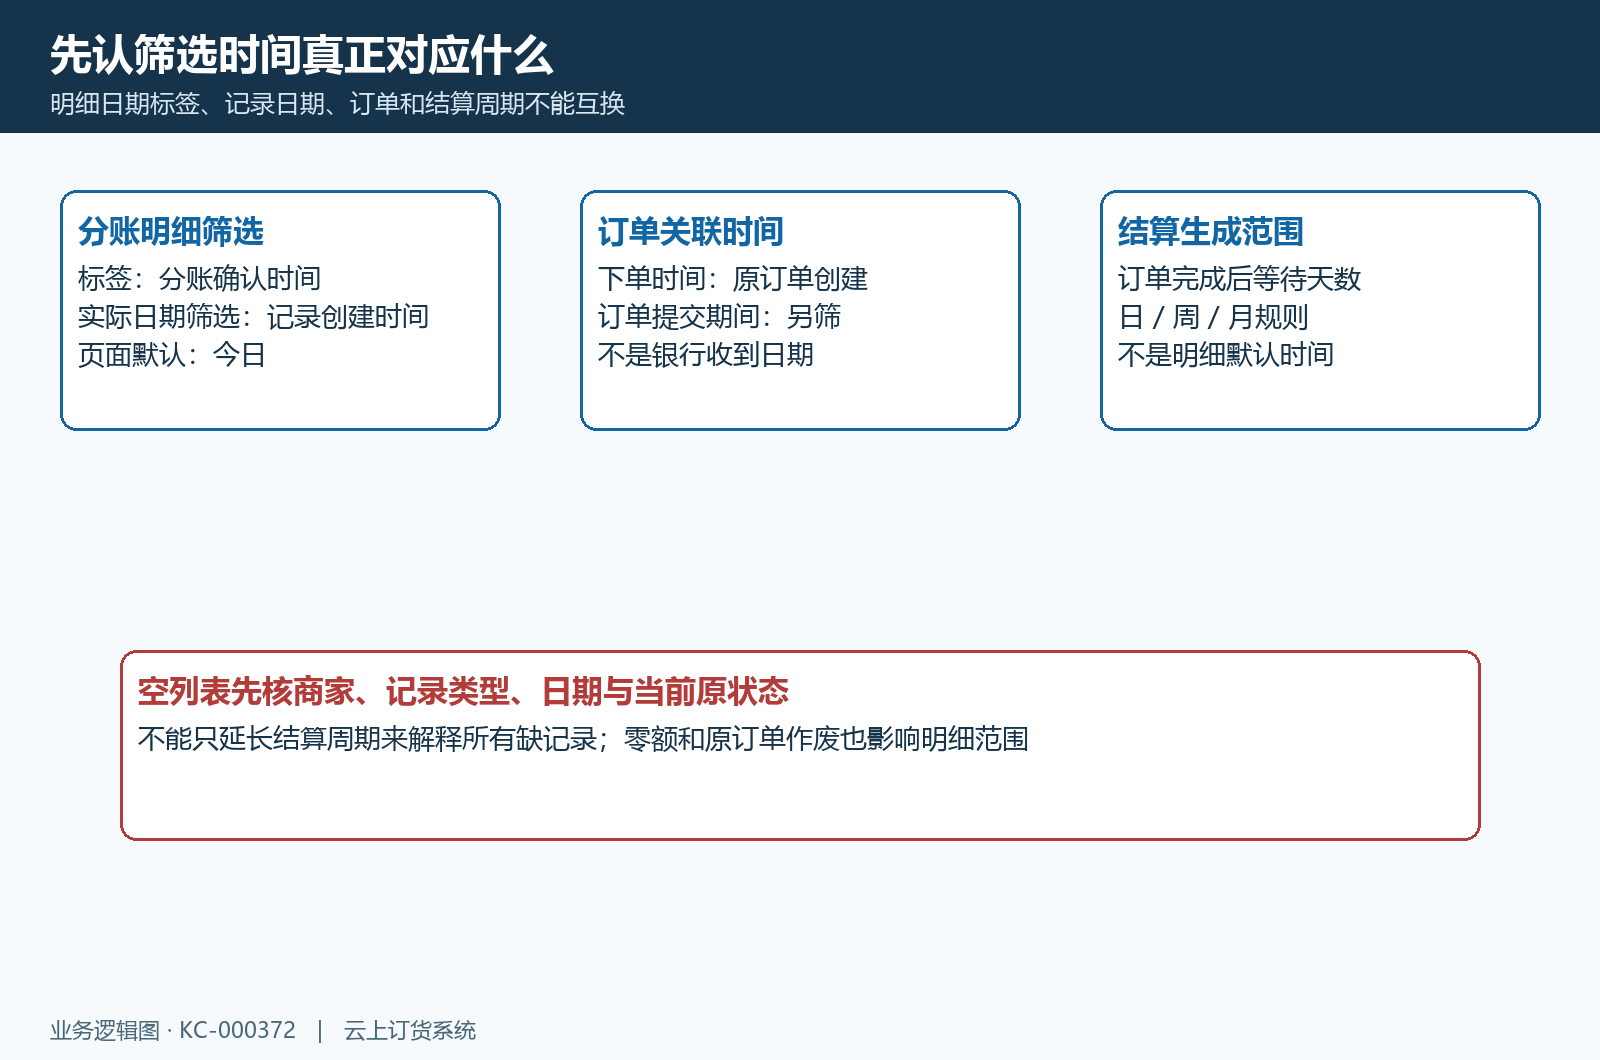1600x1060 pixels.
Task: Click the title 先认筛选时间真正对应什么
Action: coord(301,55)
